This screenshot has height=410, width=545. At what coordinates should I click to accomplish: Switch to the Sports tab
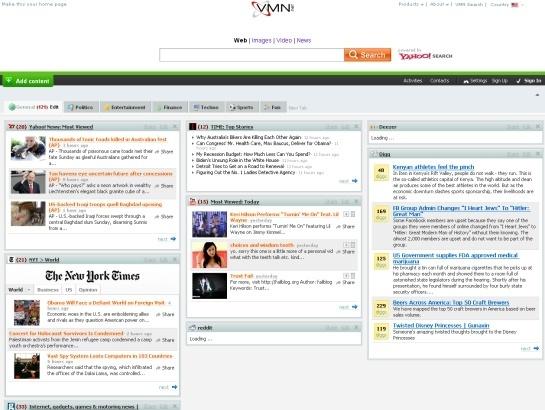click(242, 107)
